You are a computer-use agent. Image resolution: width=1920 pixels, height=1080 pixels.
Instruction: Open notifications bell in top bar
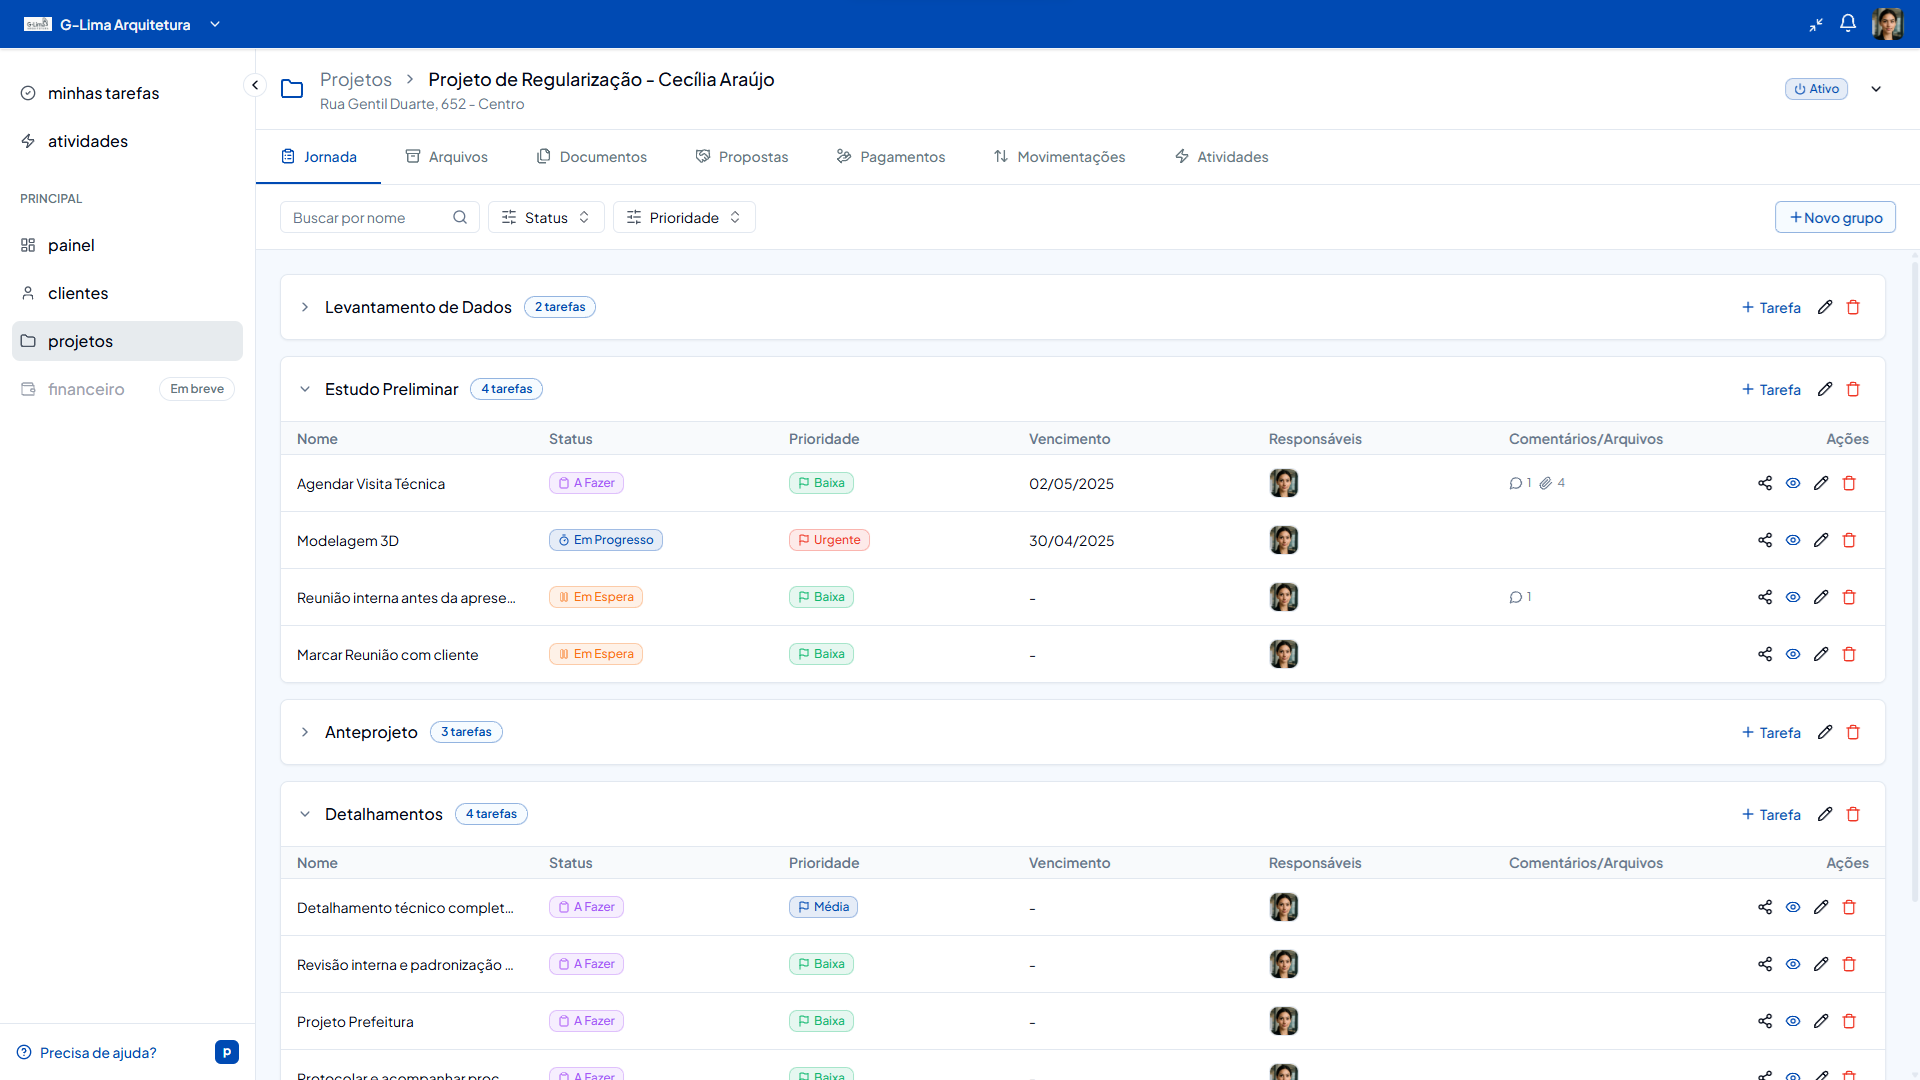pos(1848,24)
